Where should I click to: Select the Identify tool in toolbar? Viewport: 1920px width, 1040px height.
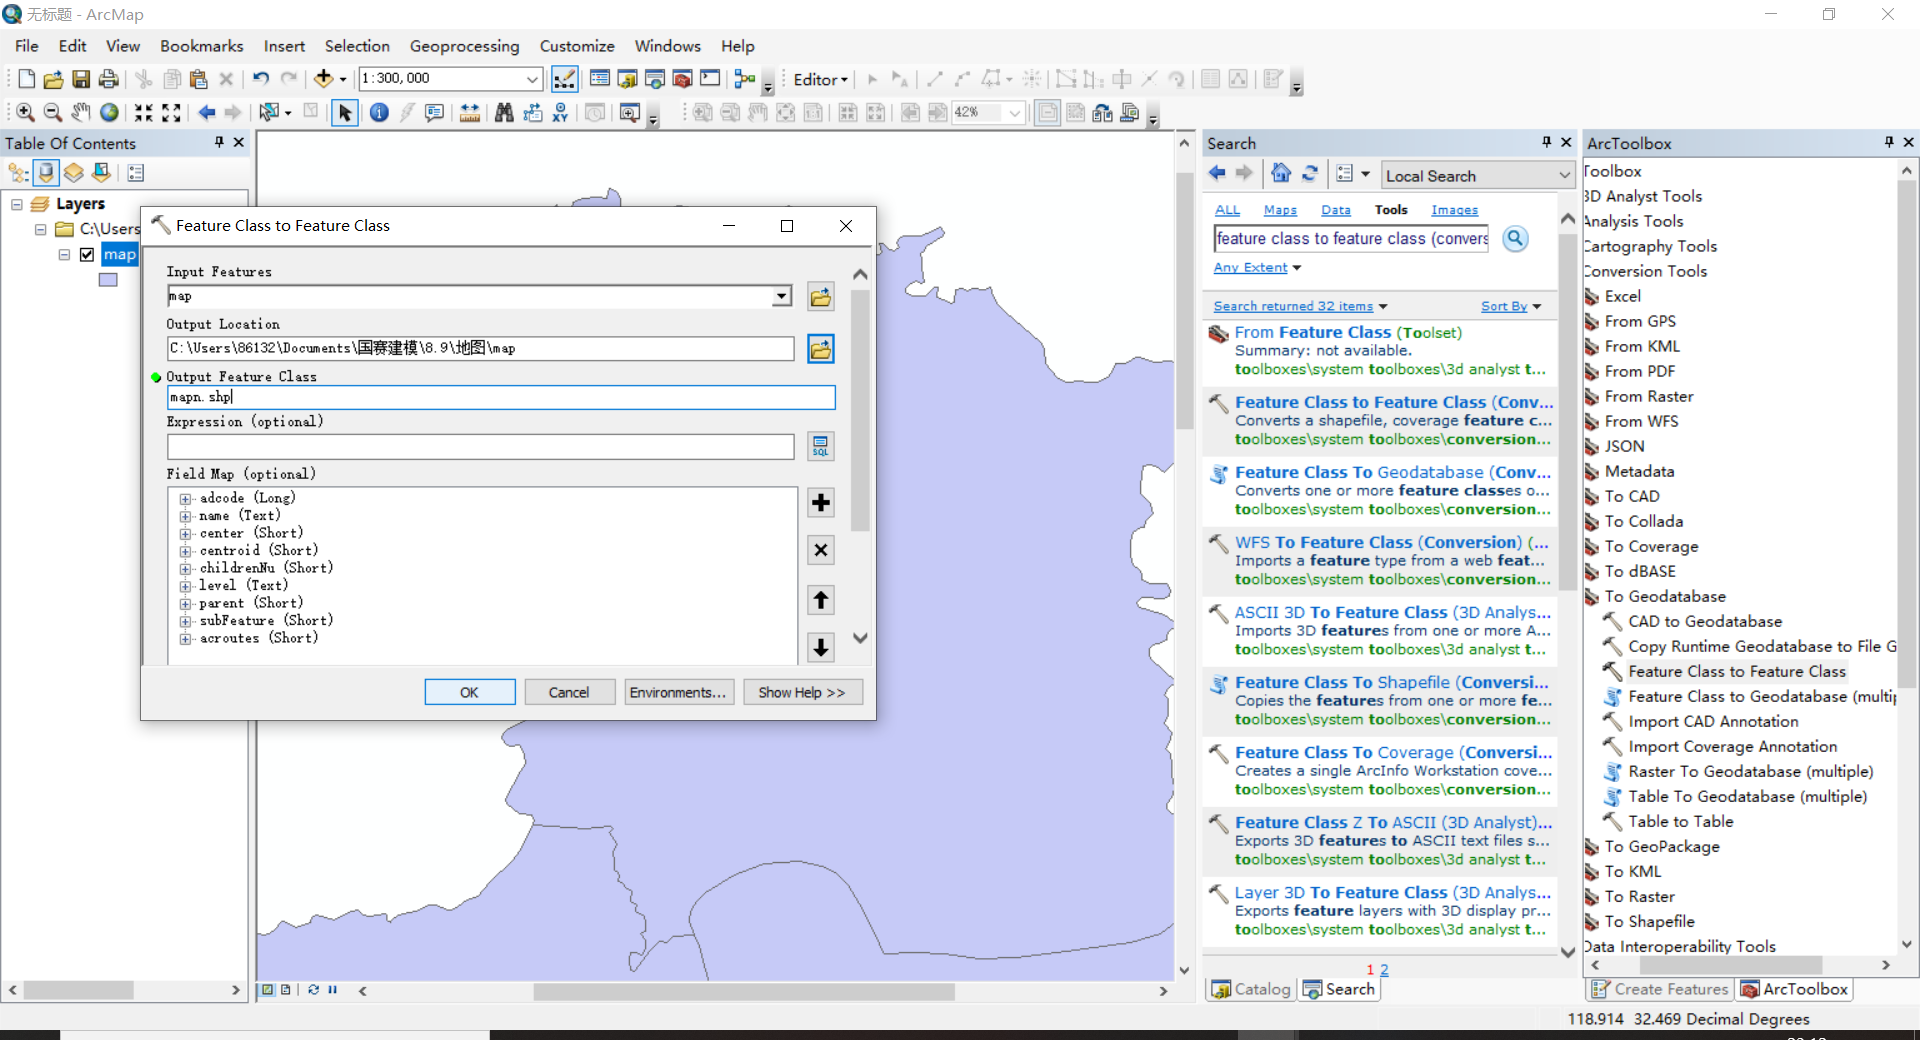379,113
